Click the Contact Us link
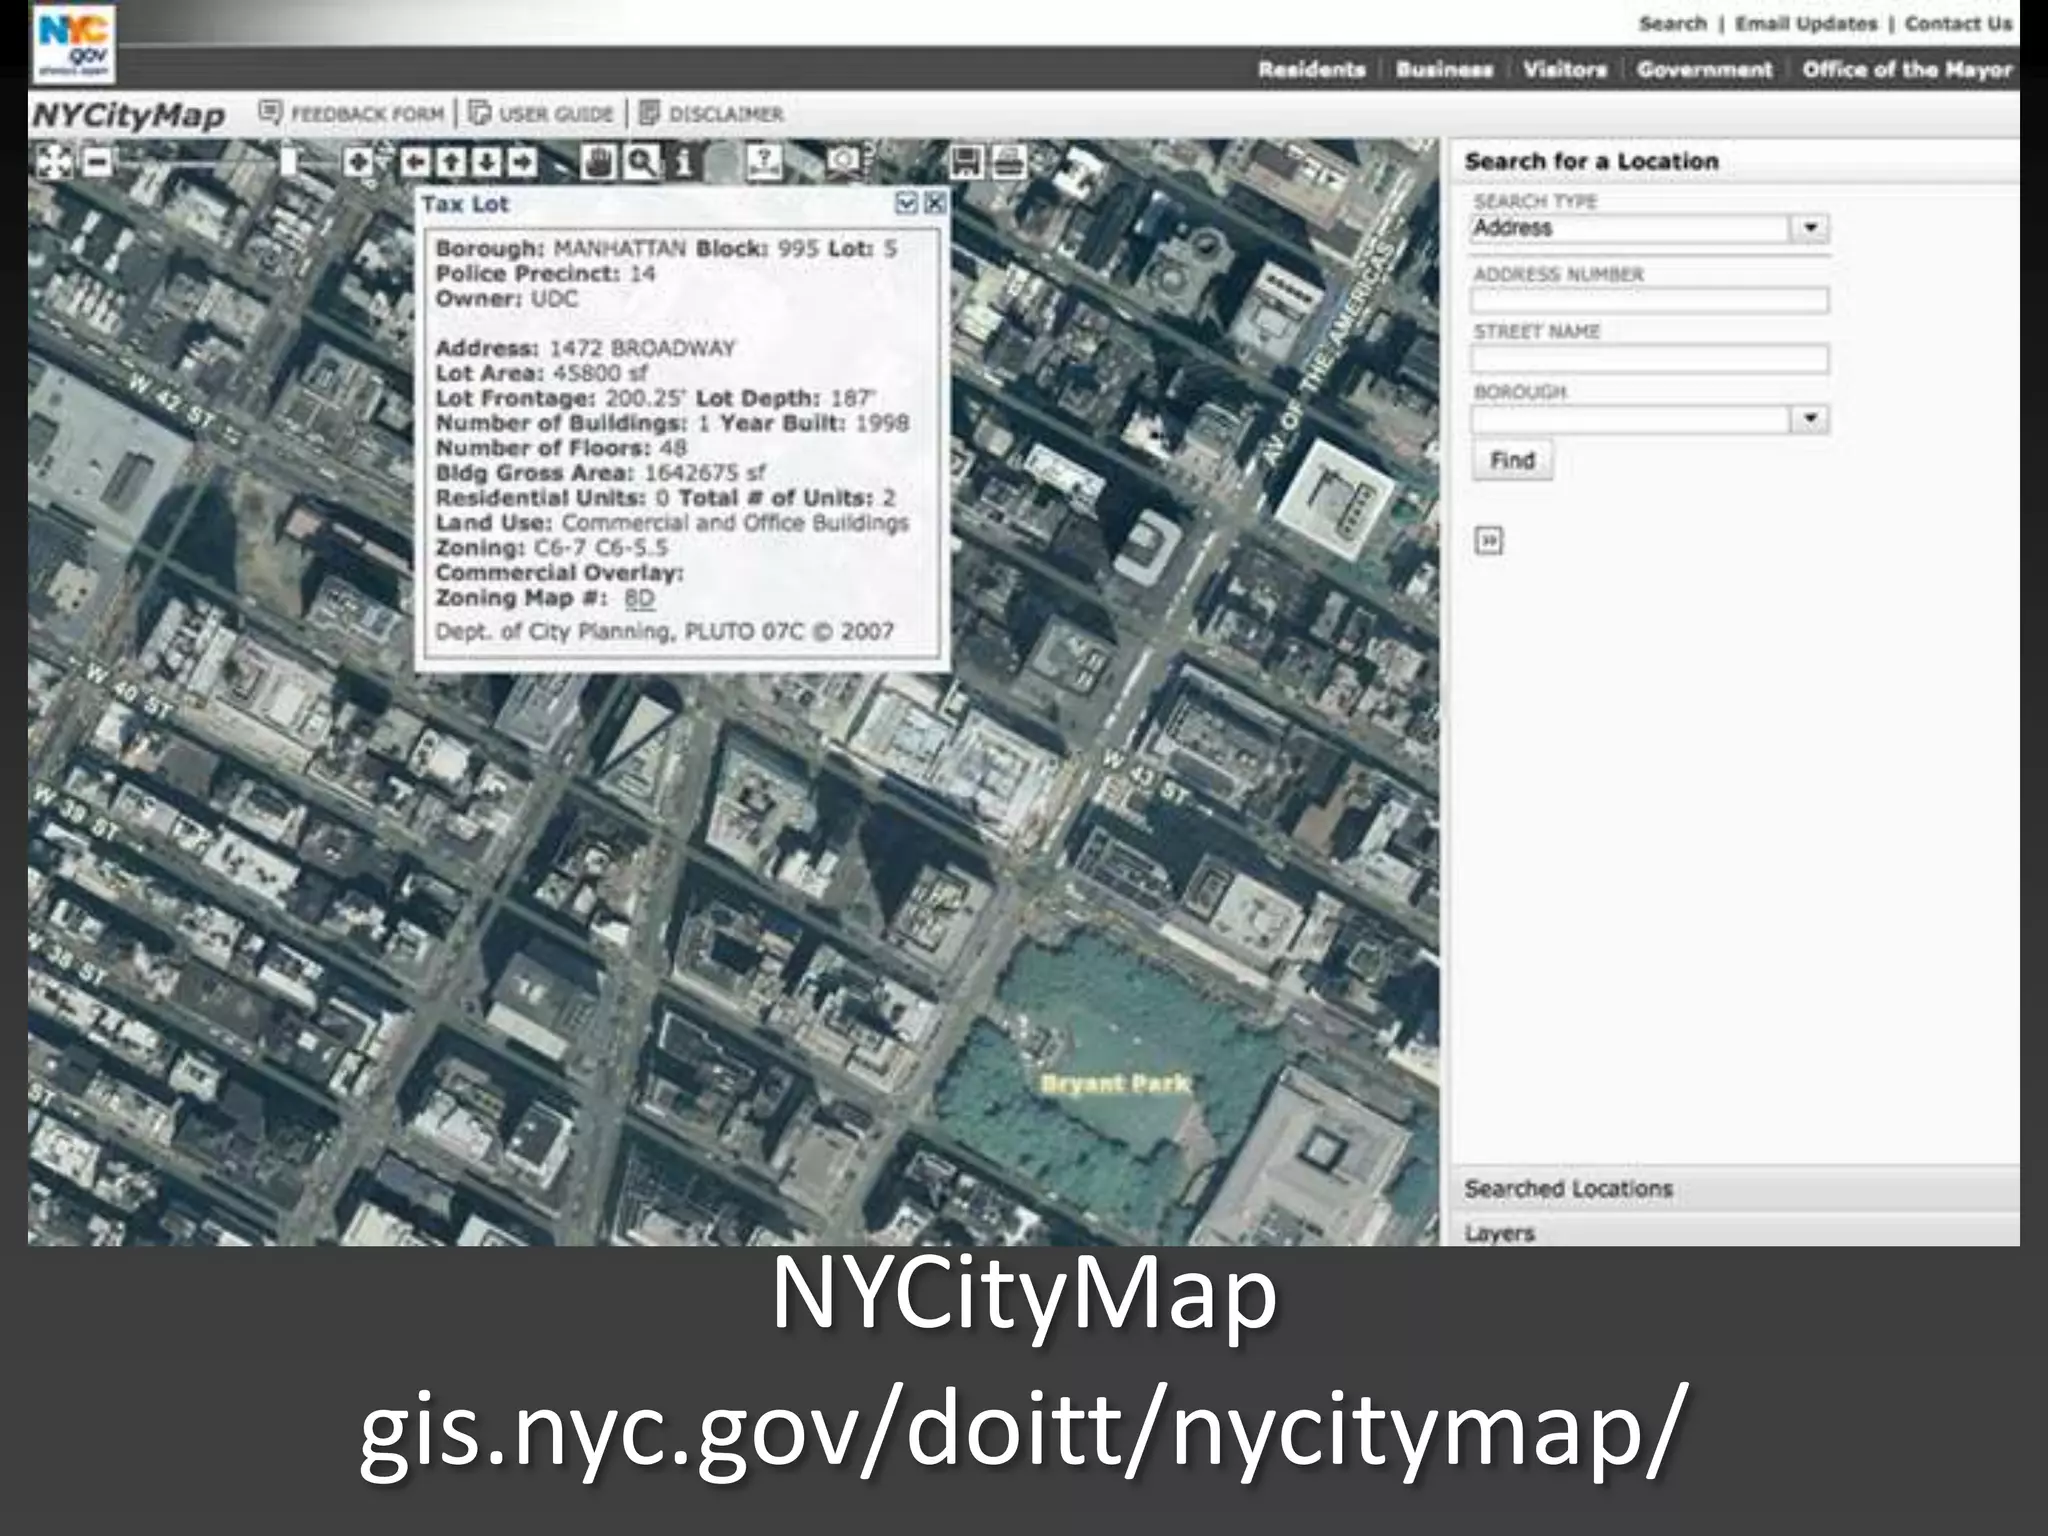 (1958, 24)
